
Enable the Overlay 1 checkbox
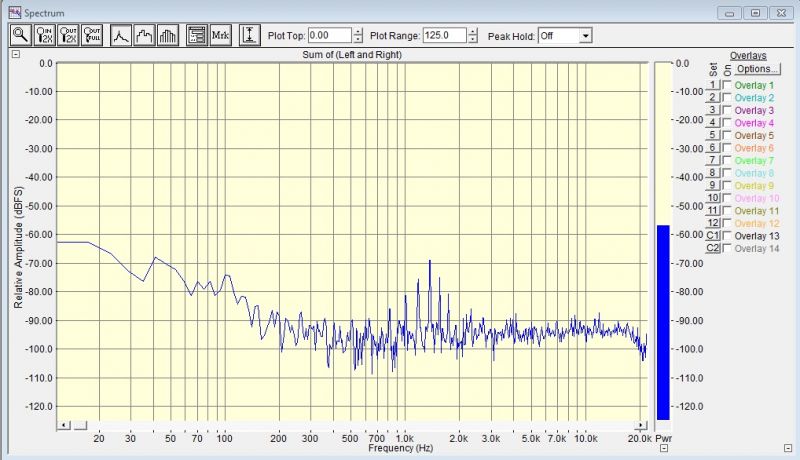[x=727, y=85]
